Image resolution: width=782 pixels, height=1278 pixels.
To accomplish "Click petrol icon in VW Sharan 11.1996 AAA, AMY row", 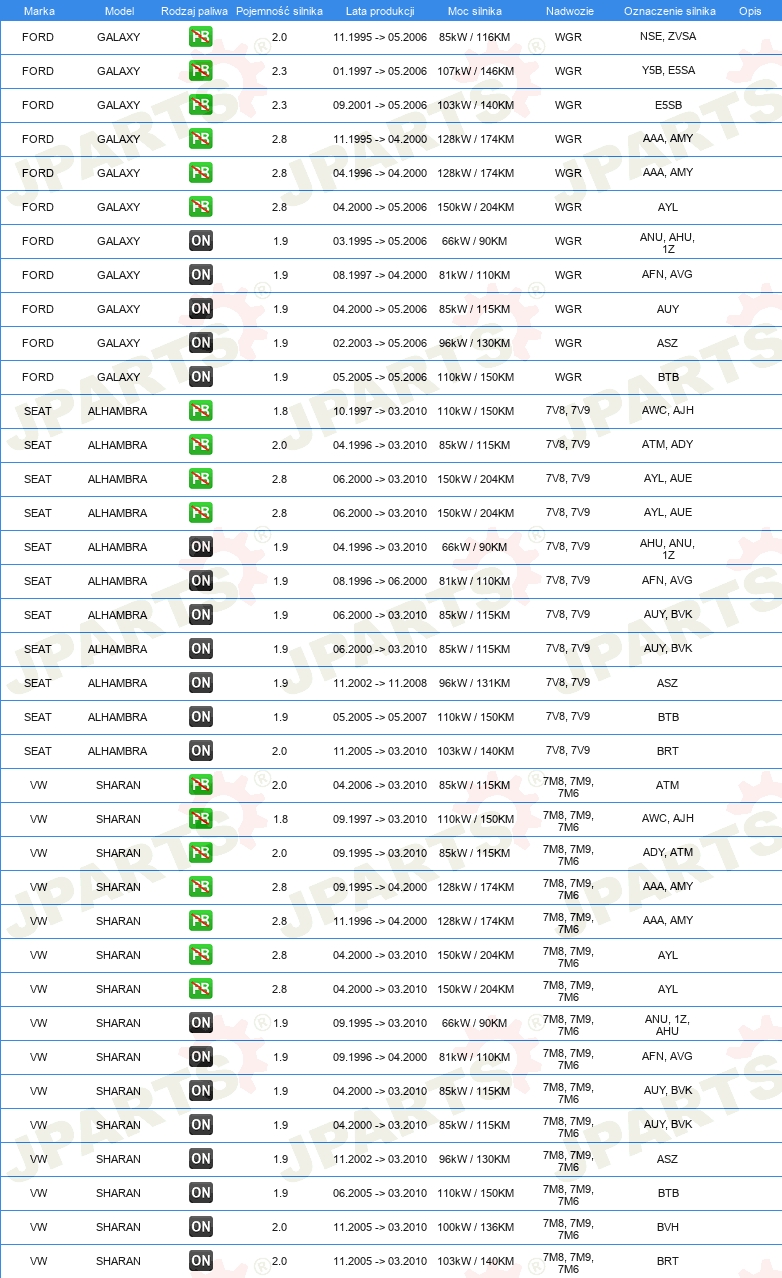I will [x=201, y=921].
